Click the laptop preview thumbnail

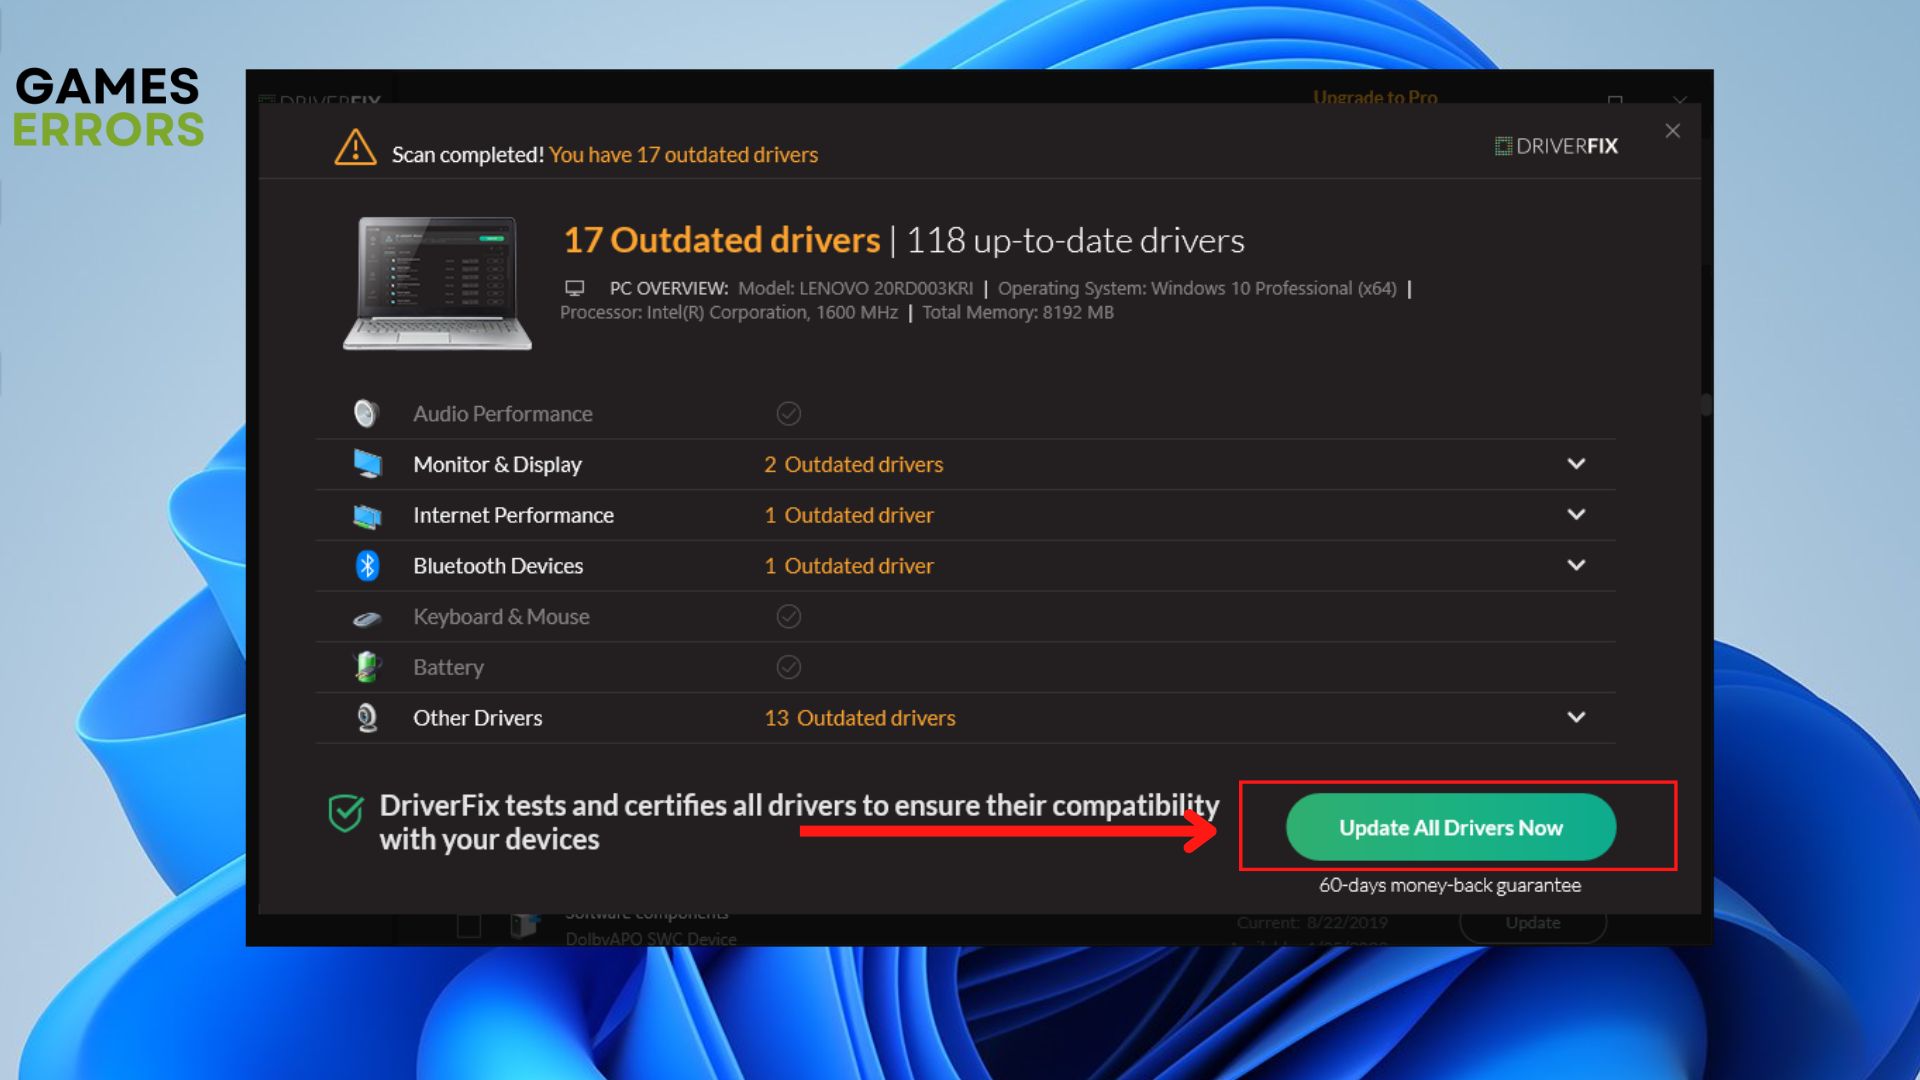[x=437, y=283]
